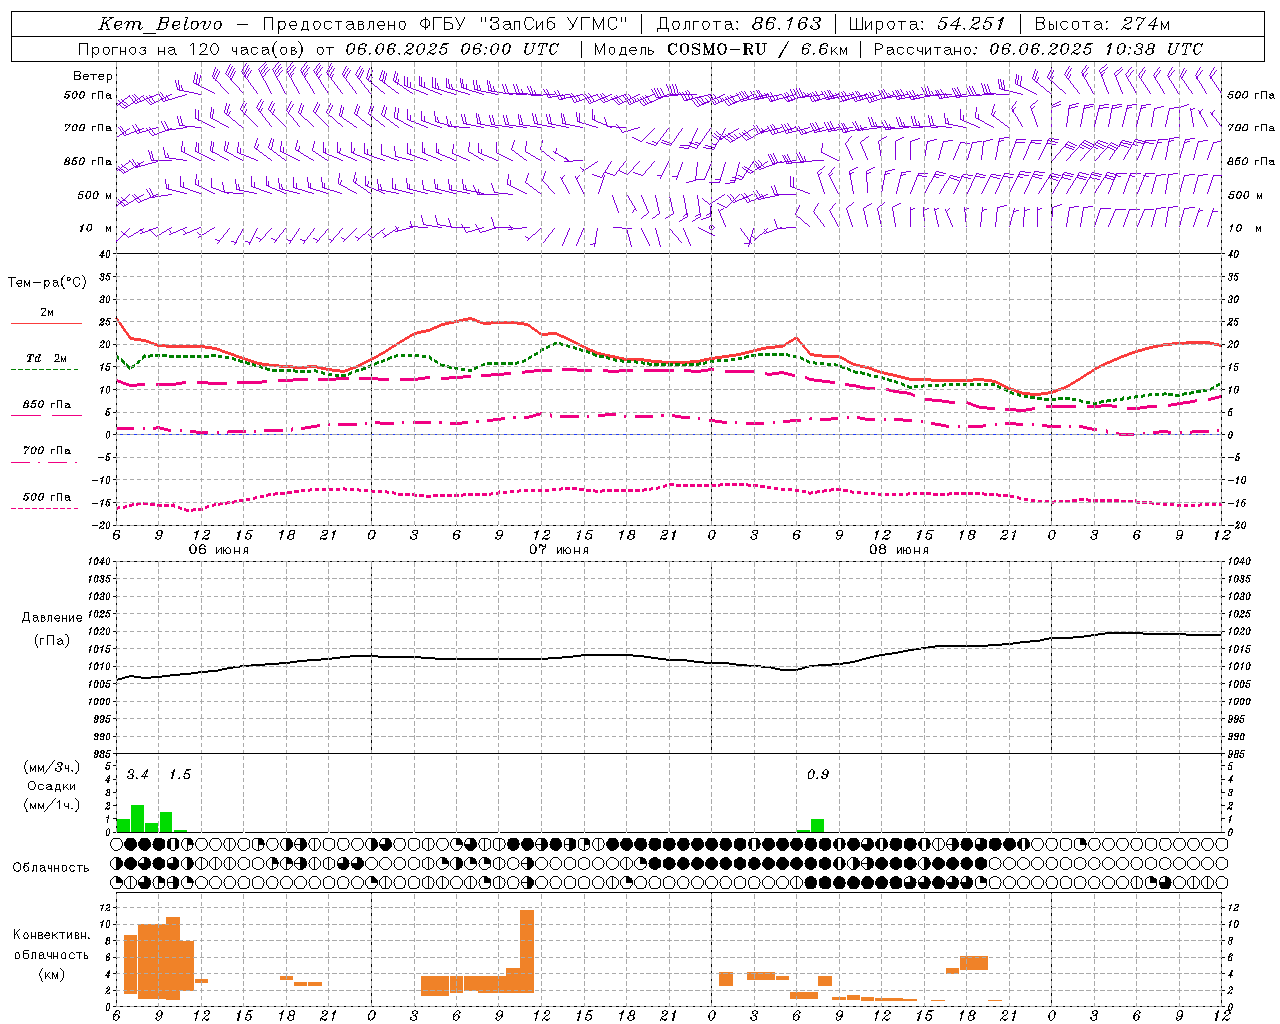
Task: Click the precipitation total "3.4"
Action: (x=138, y=775)
